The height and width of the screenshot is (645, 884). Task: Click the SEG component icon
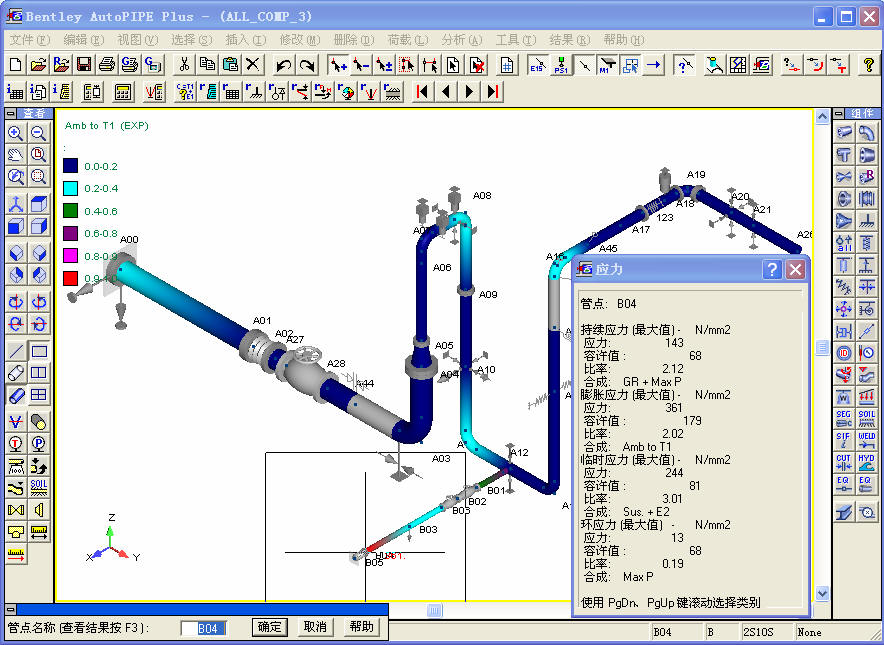(843, 418)
